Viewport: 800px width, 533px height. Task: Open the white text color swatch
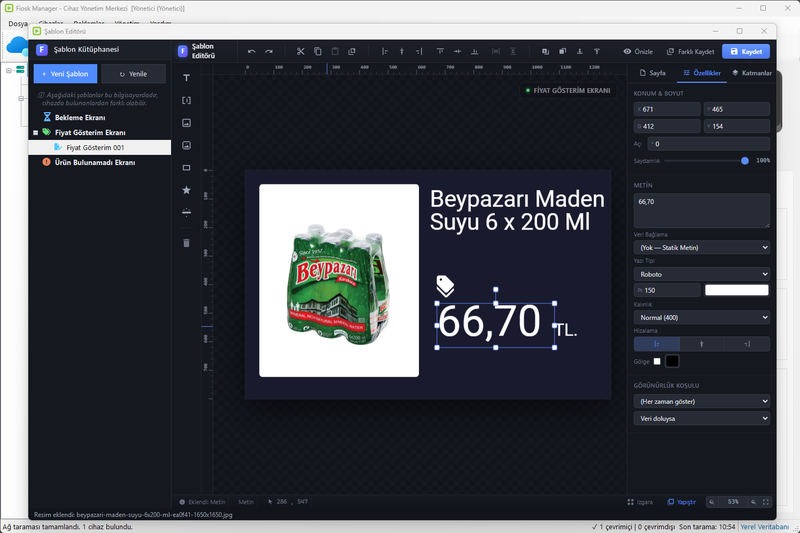736,290
